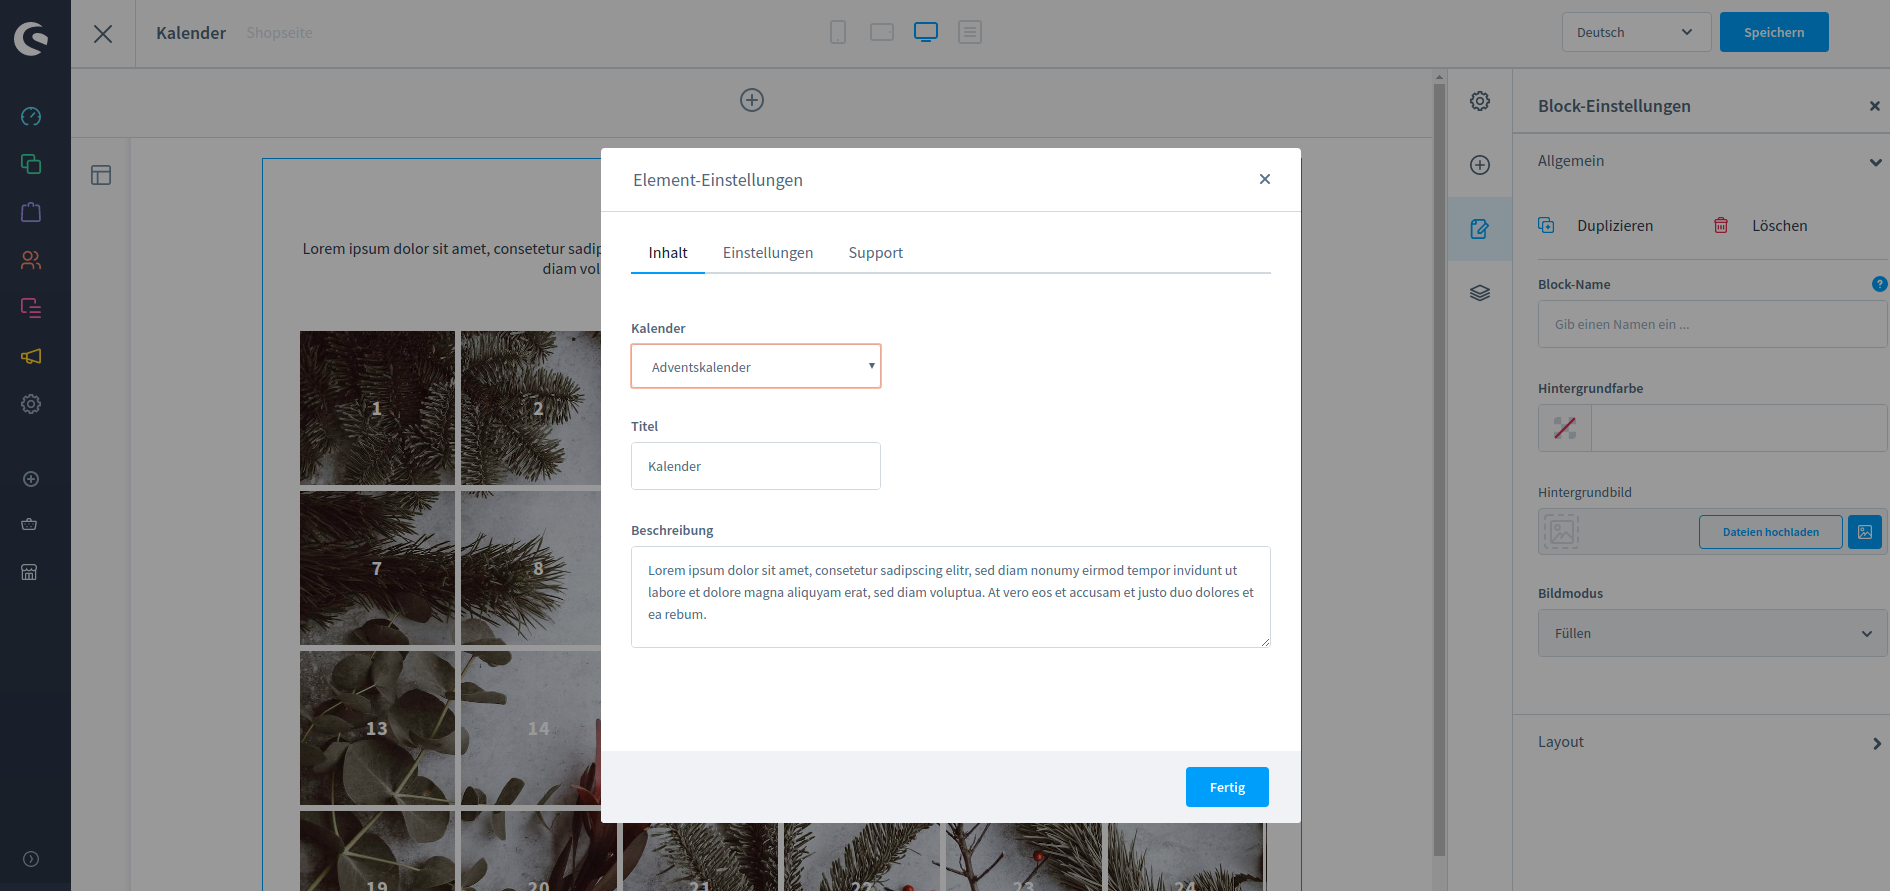This screenshot has height=891, width=1890.
Task: Open block edit pencil icon
Action: (x=1480, y=229)
